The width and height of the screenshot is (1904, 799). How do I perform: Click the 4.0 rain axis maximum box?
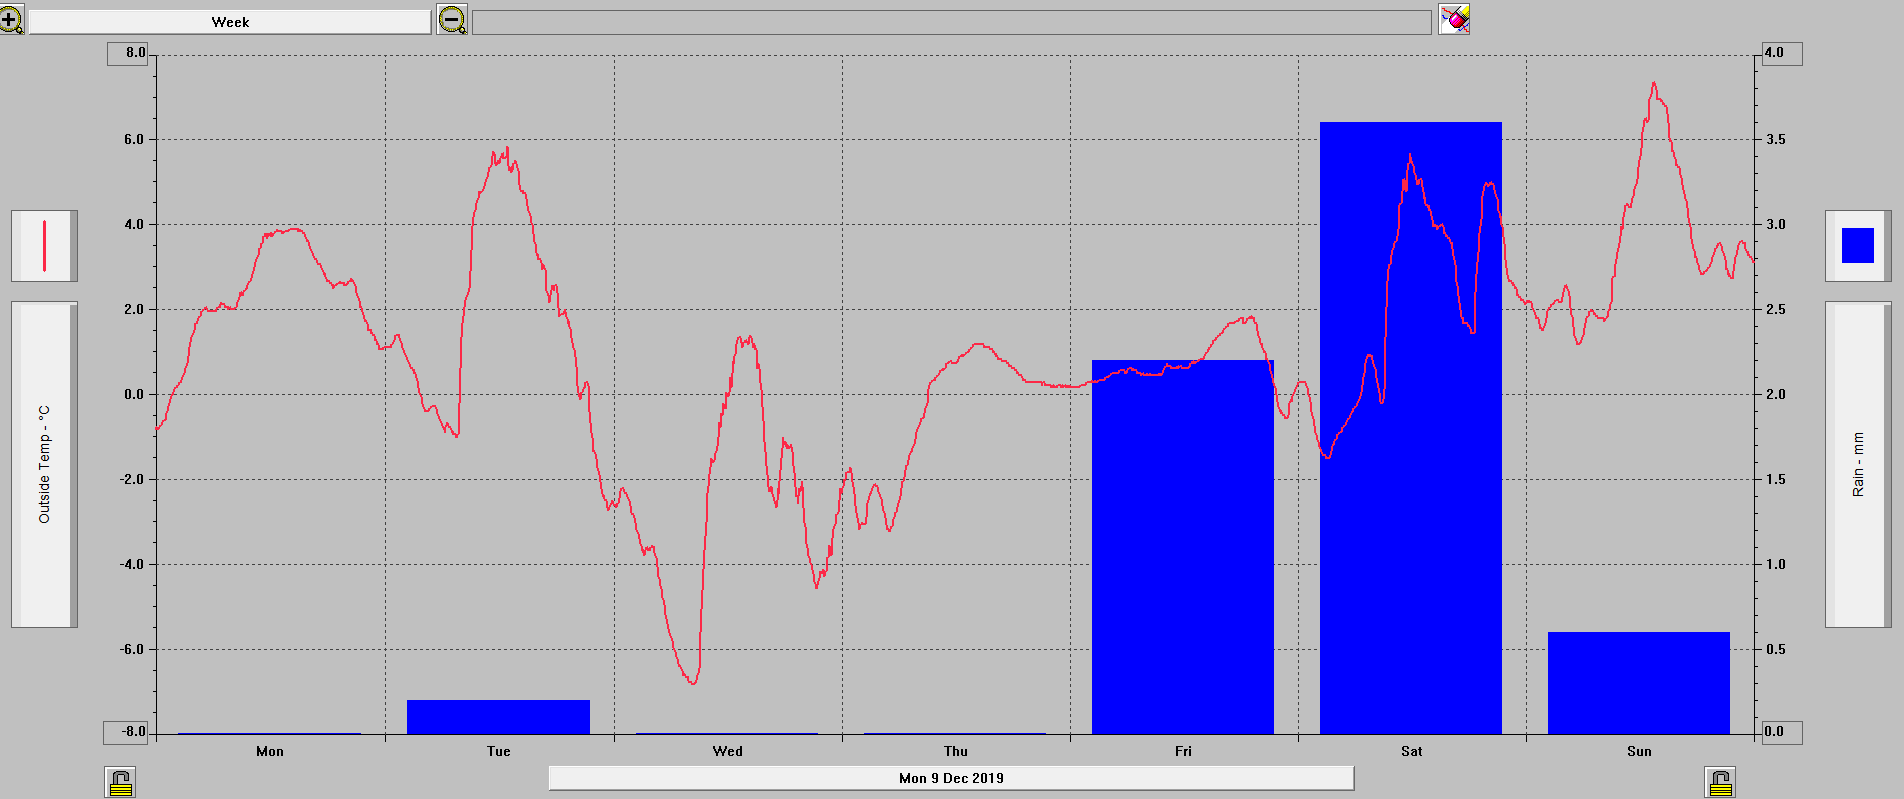pyautogui.click(x=1781, y=53)
